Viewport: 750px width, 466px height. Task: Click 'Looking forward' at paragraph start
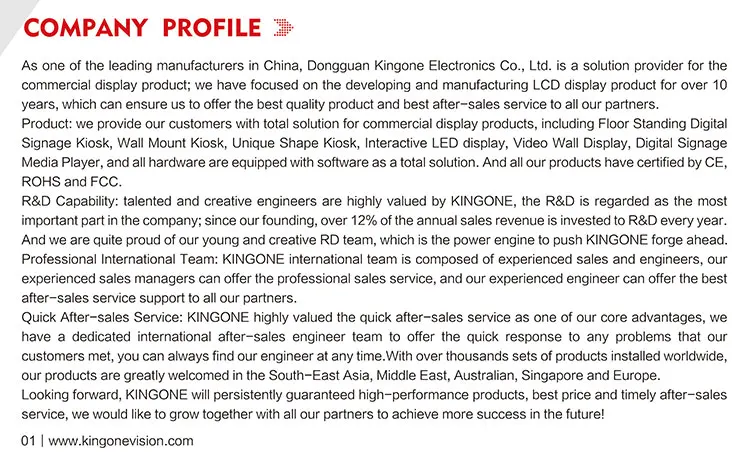(x=71, y=395)
